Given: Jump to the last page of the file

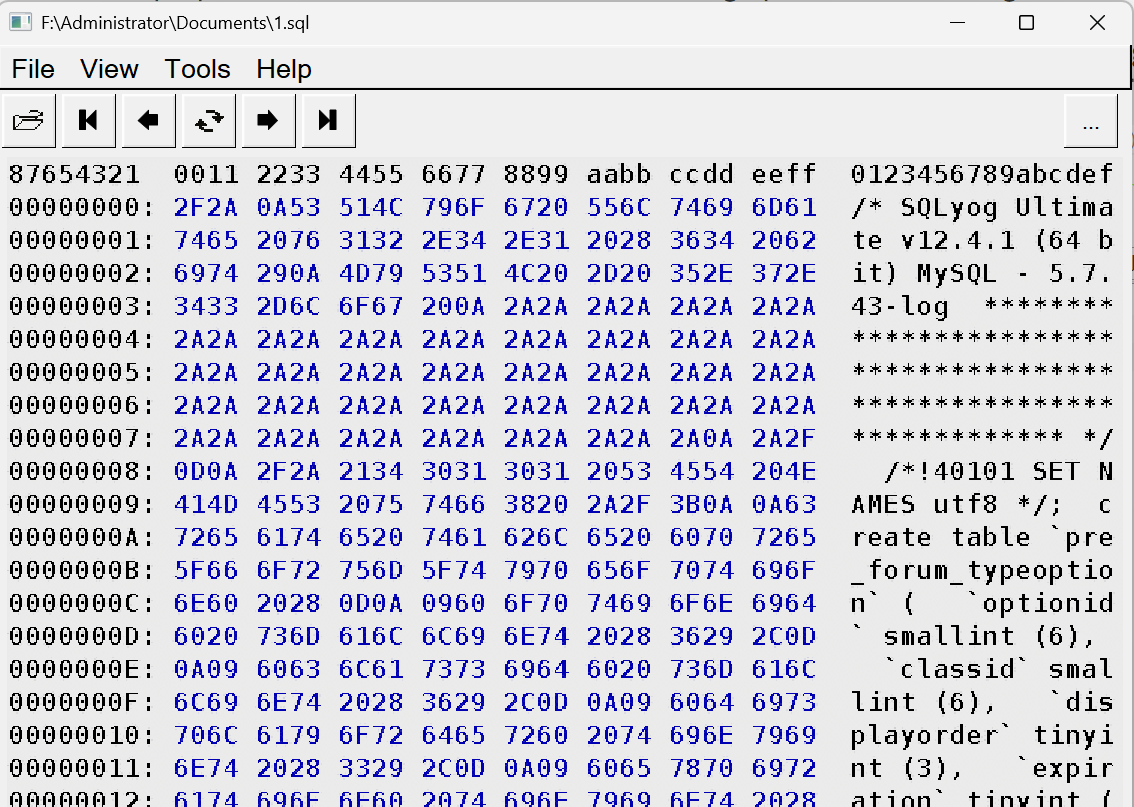Looking at the screenshot, I should [327, 120].
